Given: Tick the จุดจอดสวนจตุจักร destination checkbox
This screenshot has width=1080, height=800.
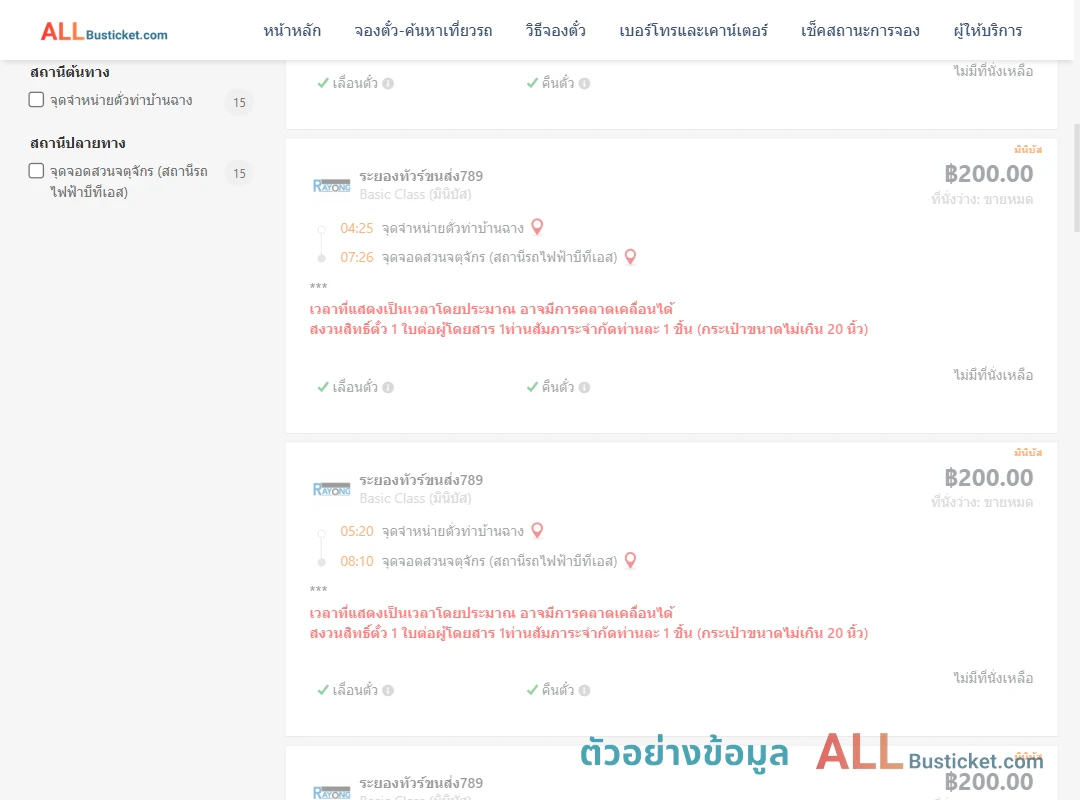Looking at the screenshot, I should [37, 170].
